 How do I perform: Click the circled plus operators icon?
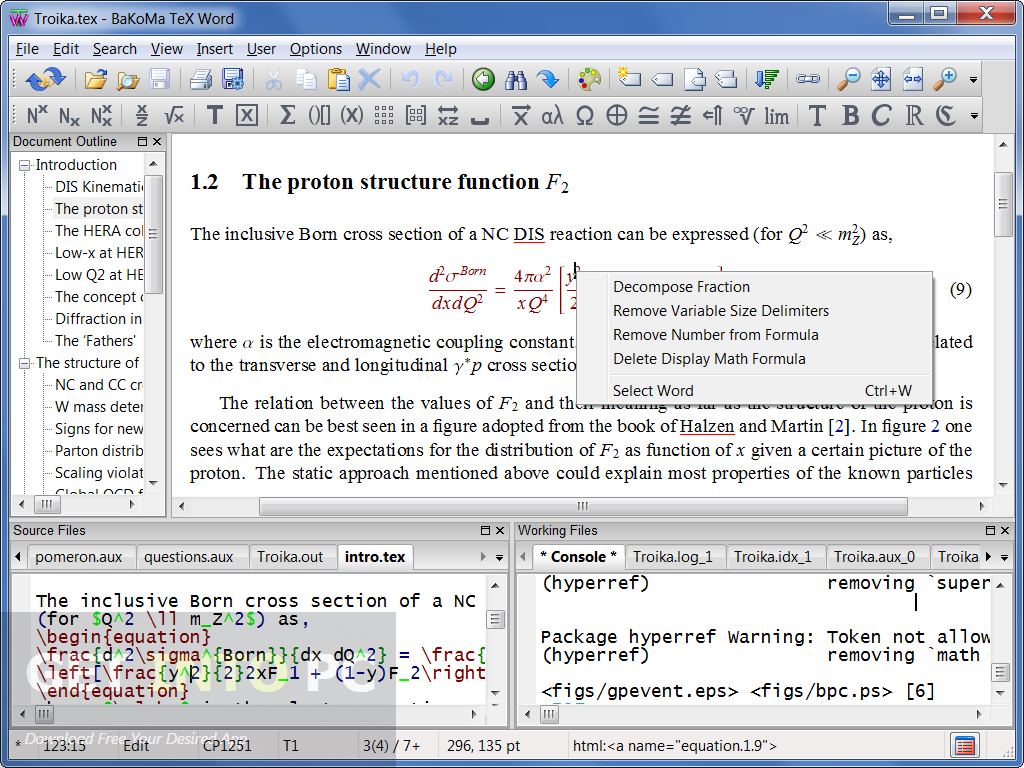coord(616,116)
